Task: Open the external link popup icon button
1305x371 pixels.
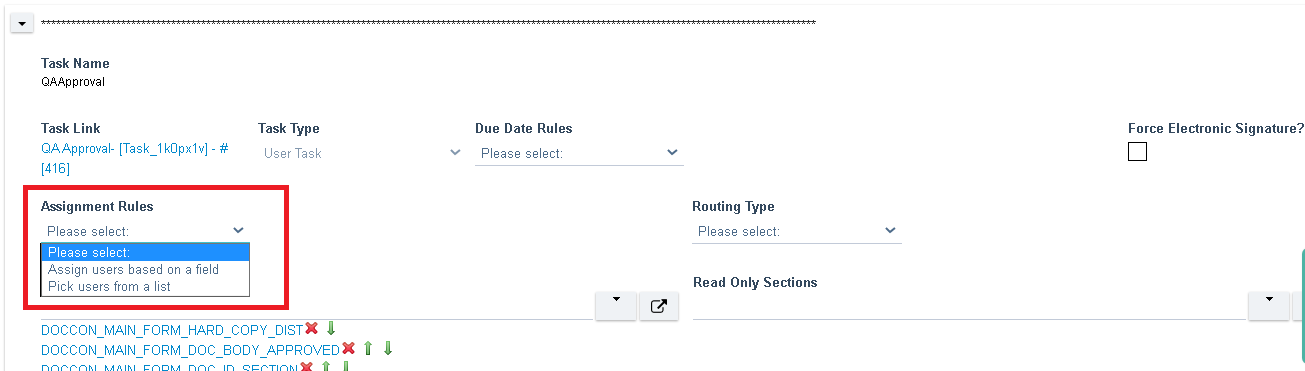Action: point(658,306)
